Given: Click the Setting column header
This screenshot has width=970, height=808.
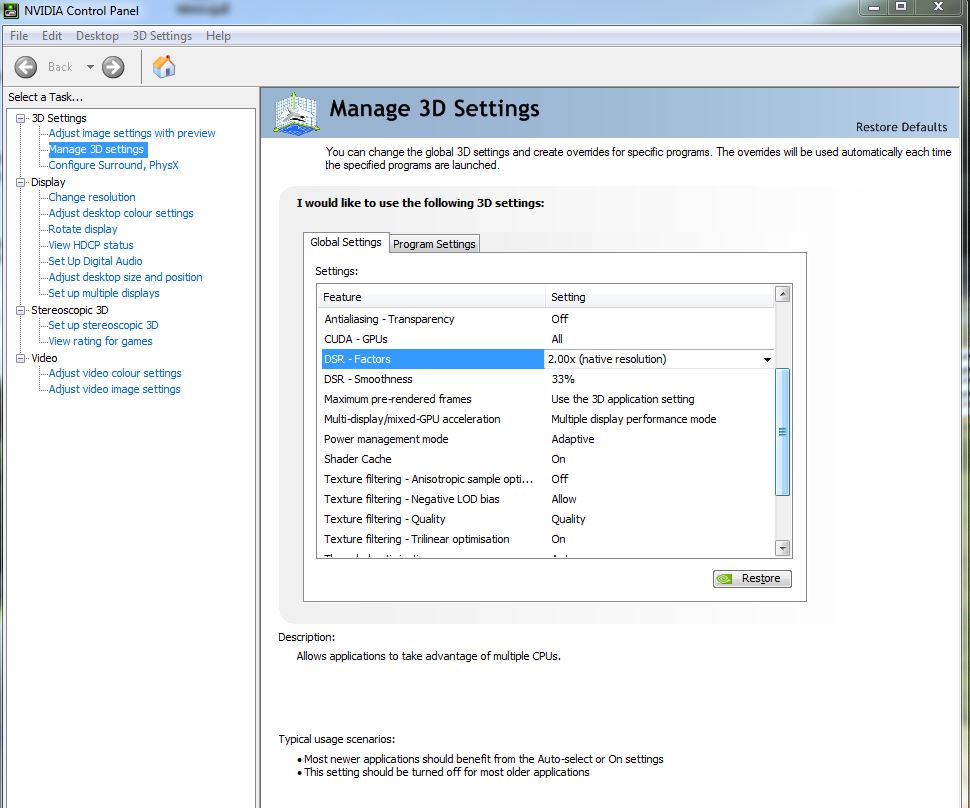Looking at the screenshot, I should tap(659, 297).
